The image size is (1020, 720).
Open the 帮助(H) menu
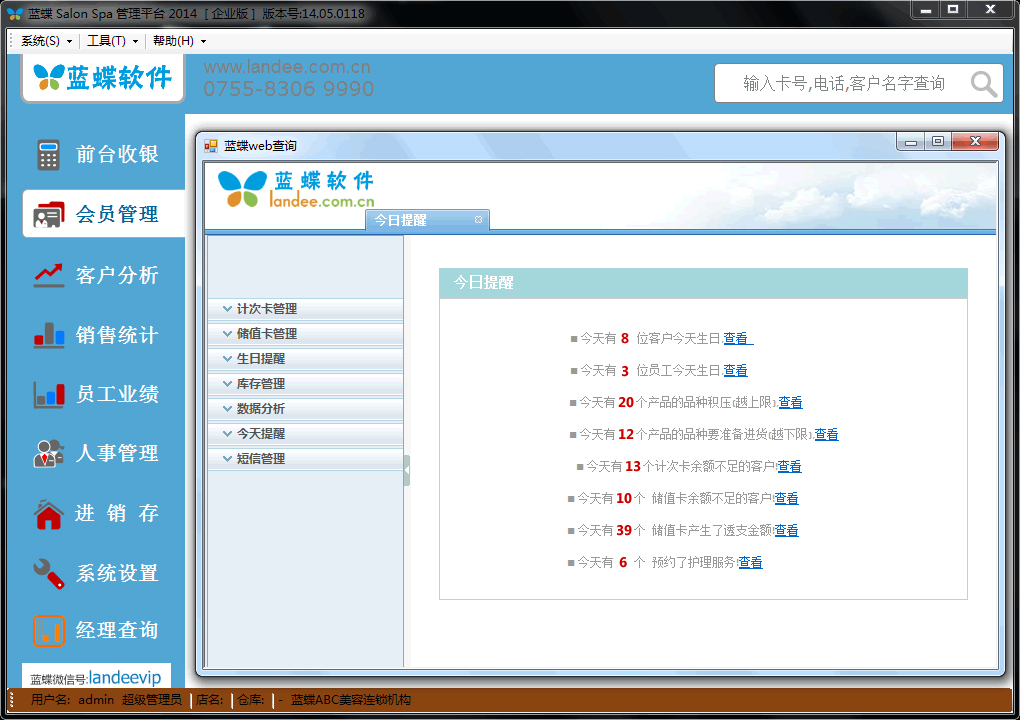180,41
